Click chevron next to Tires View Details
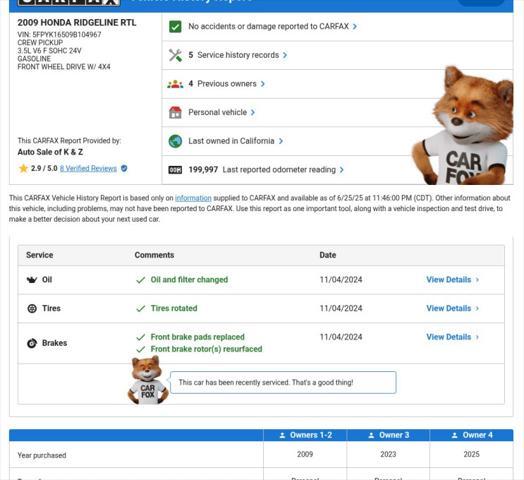This screenshot has height=480, width=524. point(477,308)
